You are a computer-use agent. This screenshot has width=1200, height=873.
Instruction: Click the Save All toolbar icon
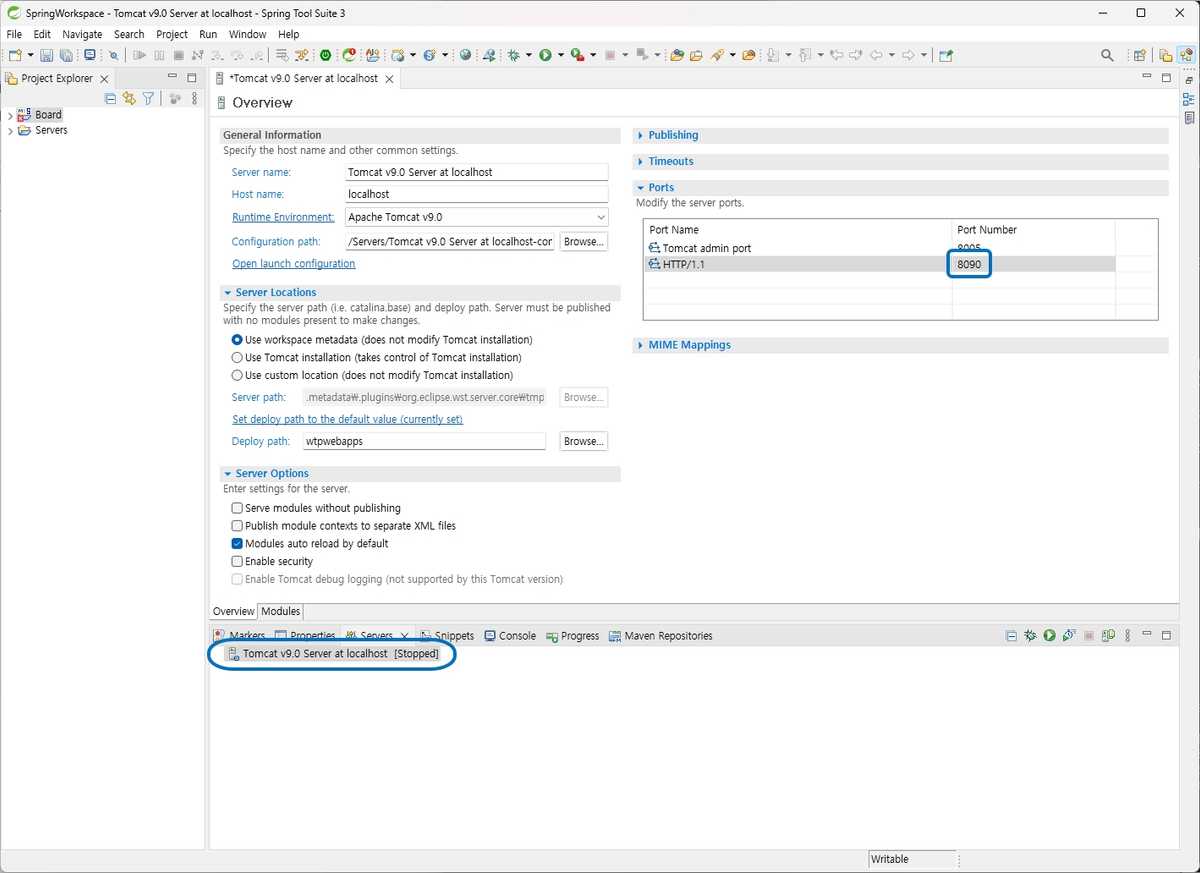[x=66, y=55]
